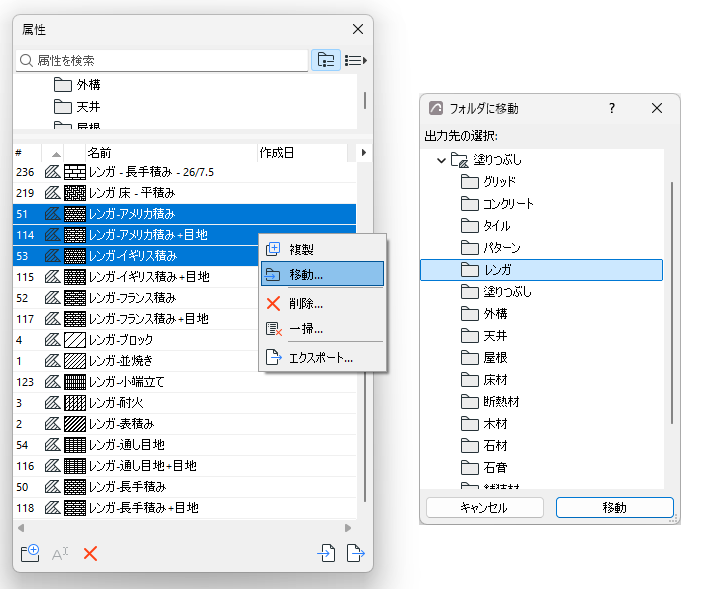
Task: Click the red delete X icon at bottom
Action: pos(90,554)
